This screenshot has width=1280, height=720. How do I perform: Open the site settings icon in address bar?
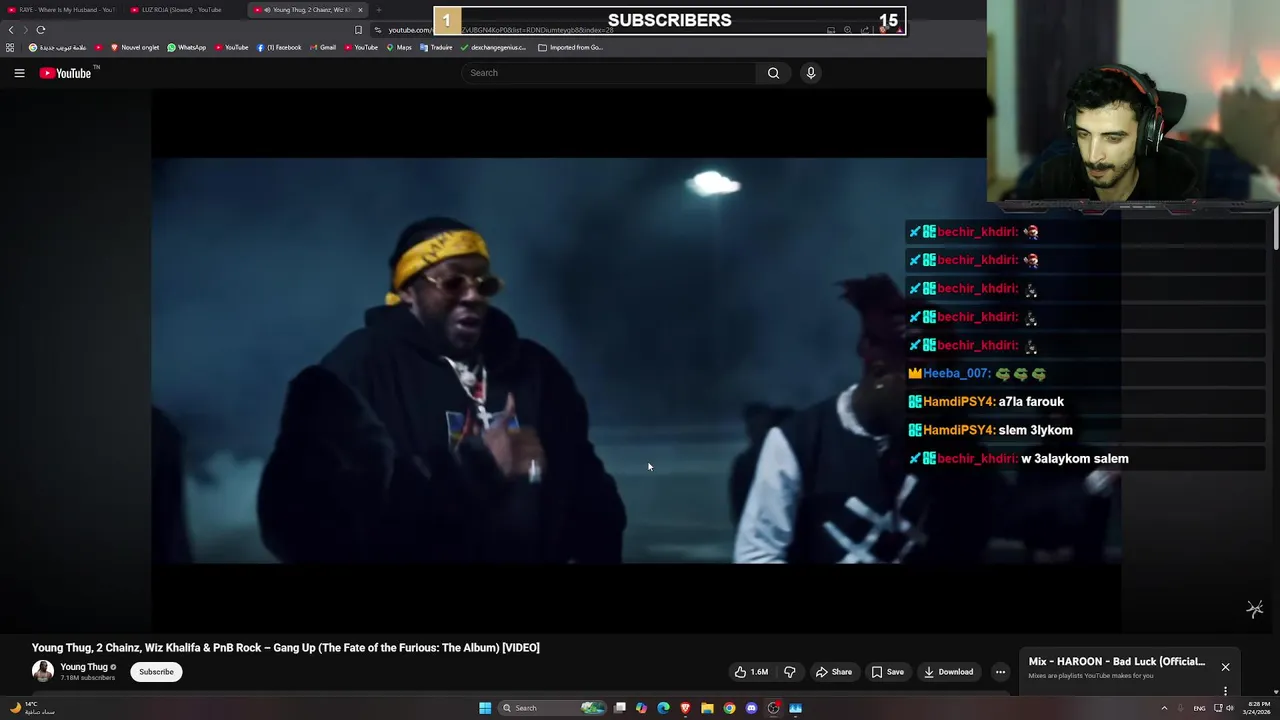point(378,30)
